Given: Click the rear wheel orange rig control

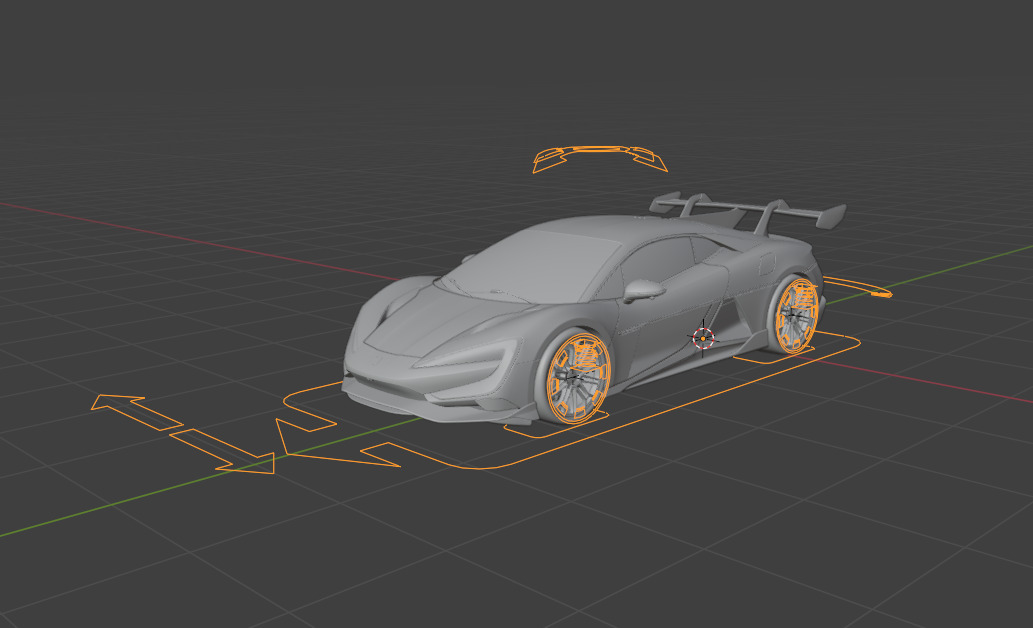Looking at the screenshot, I should [x=796, y=316].
